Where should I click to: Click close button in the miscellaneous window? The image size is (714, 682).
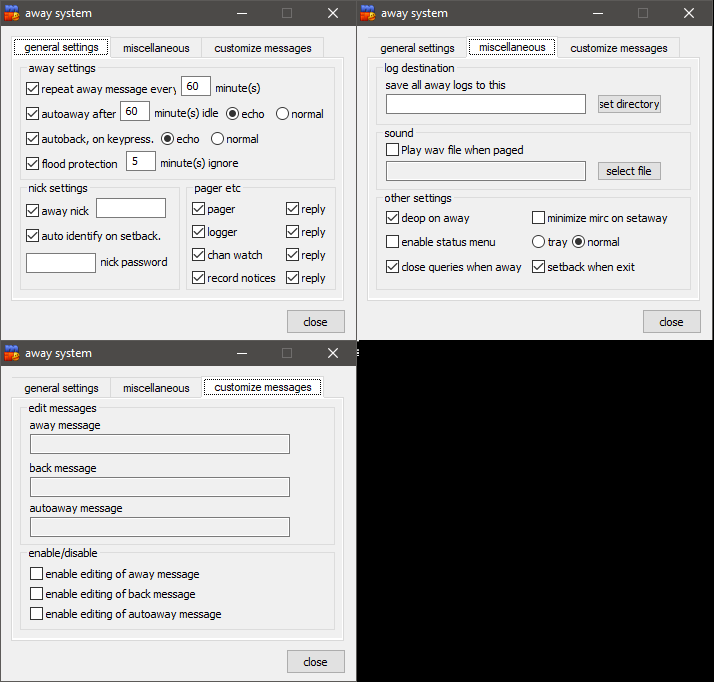pos(672,322)
